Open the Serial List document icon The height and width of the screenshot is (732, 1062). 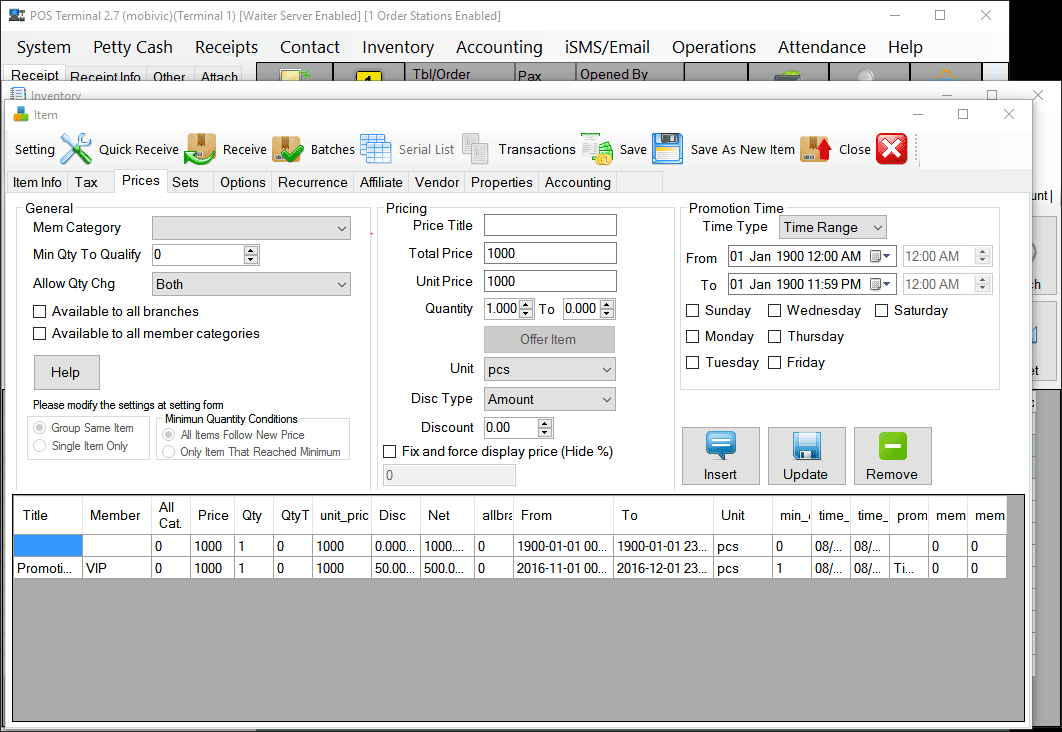tap(475, 149)
